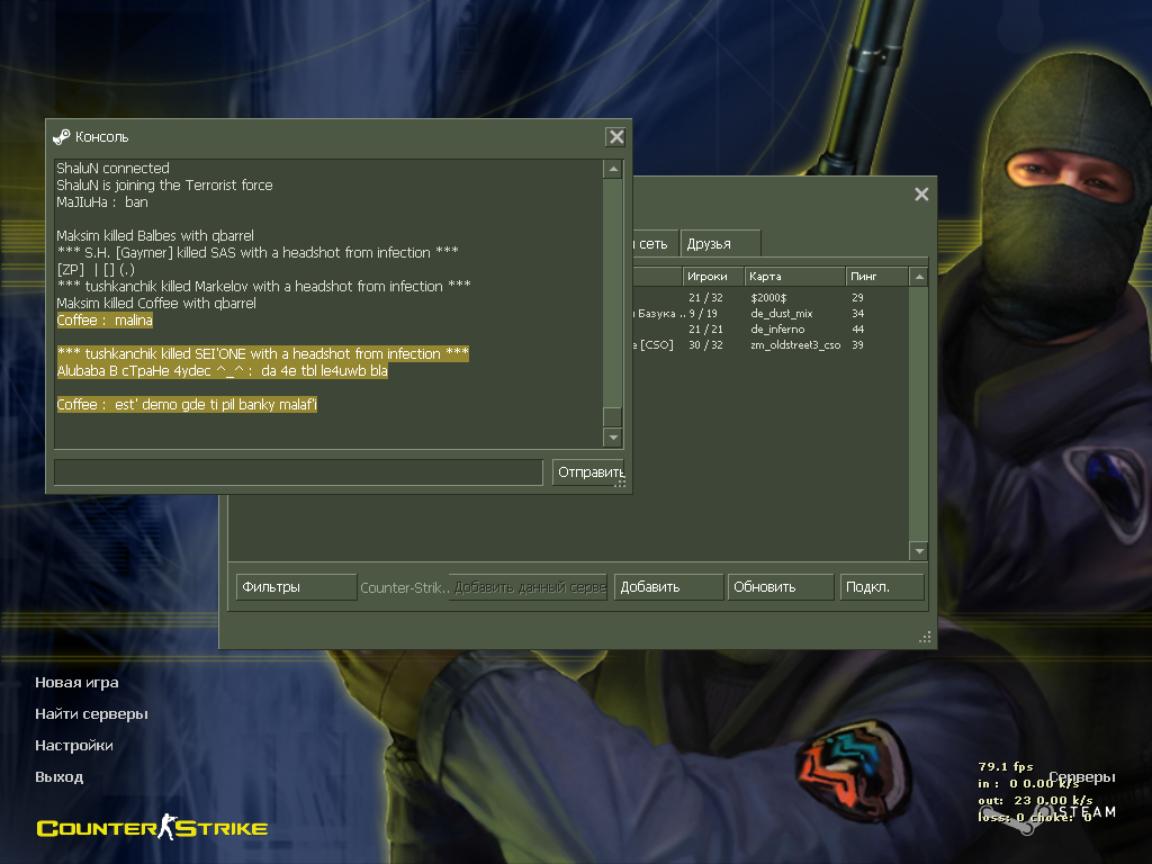The image size is (1152, 864).
Task: Click the console window resize grip
Action: (620, 483)
